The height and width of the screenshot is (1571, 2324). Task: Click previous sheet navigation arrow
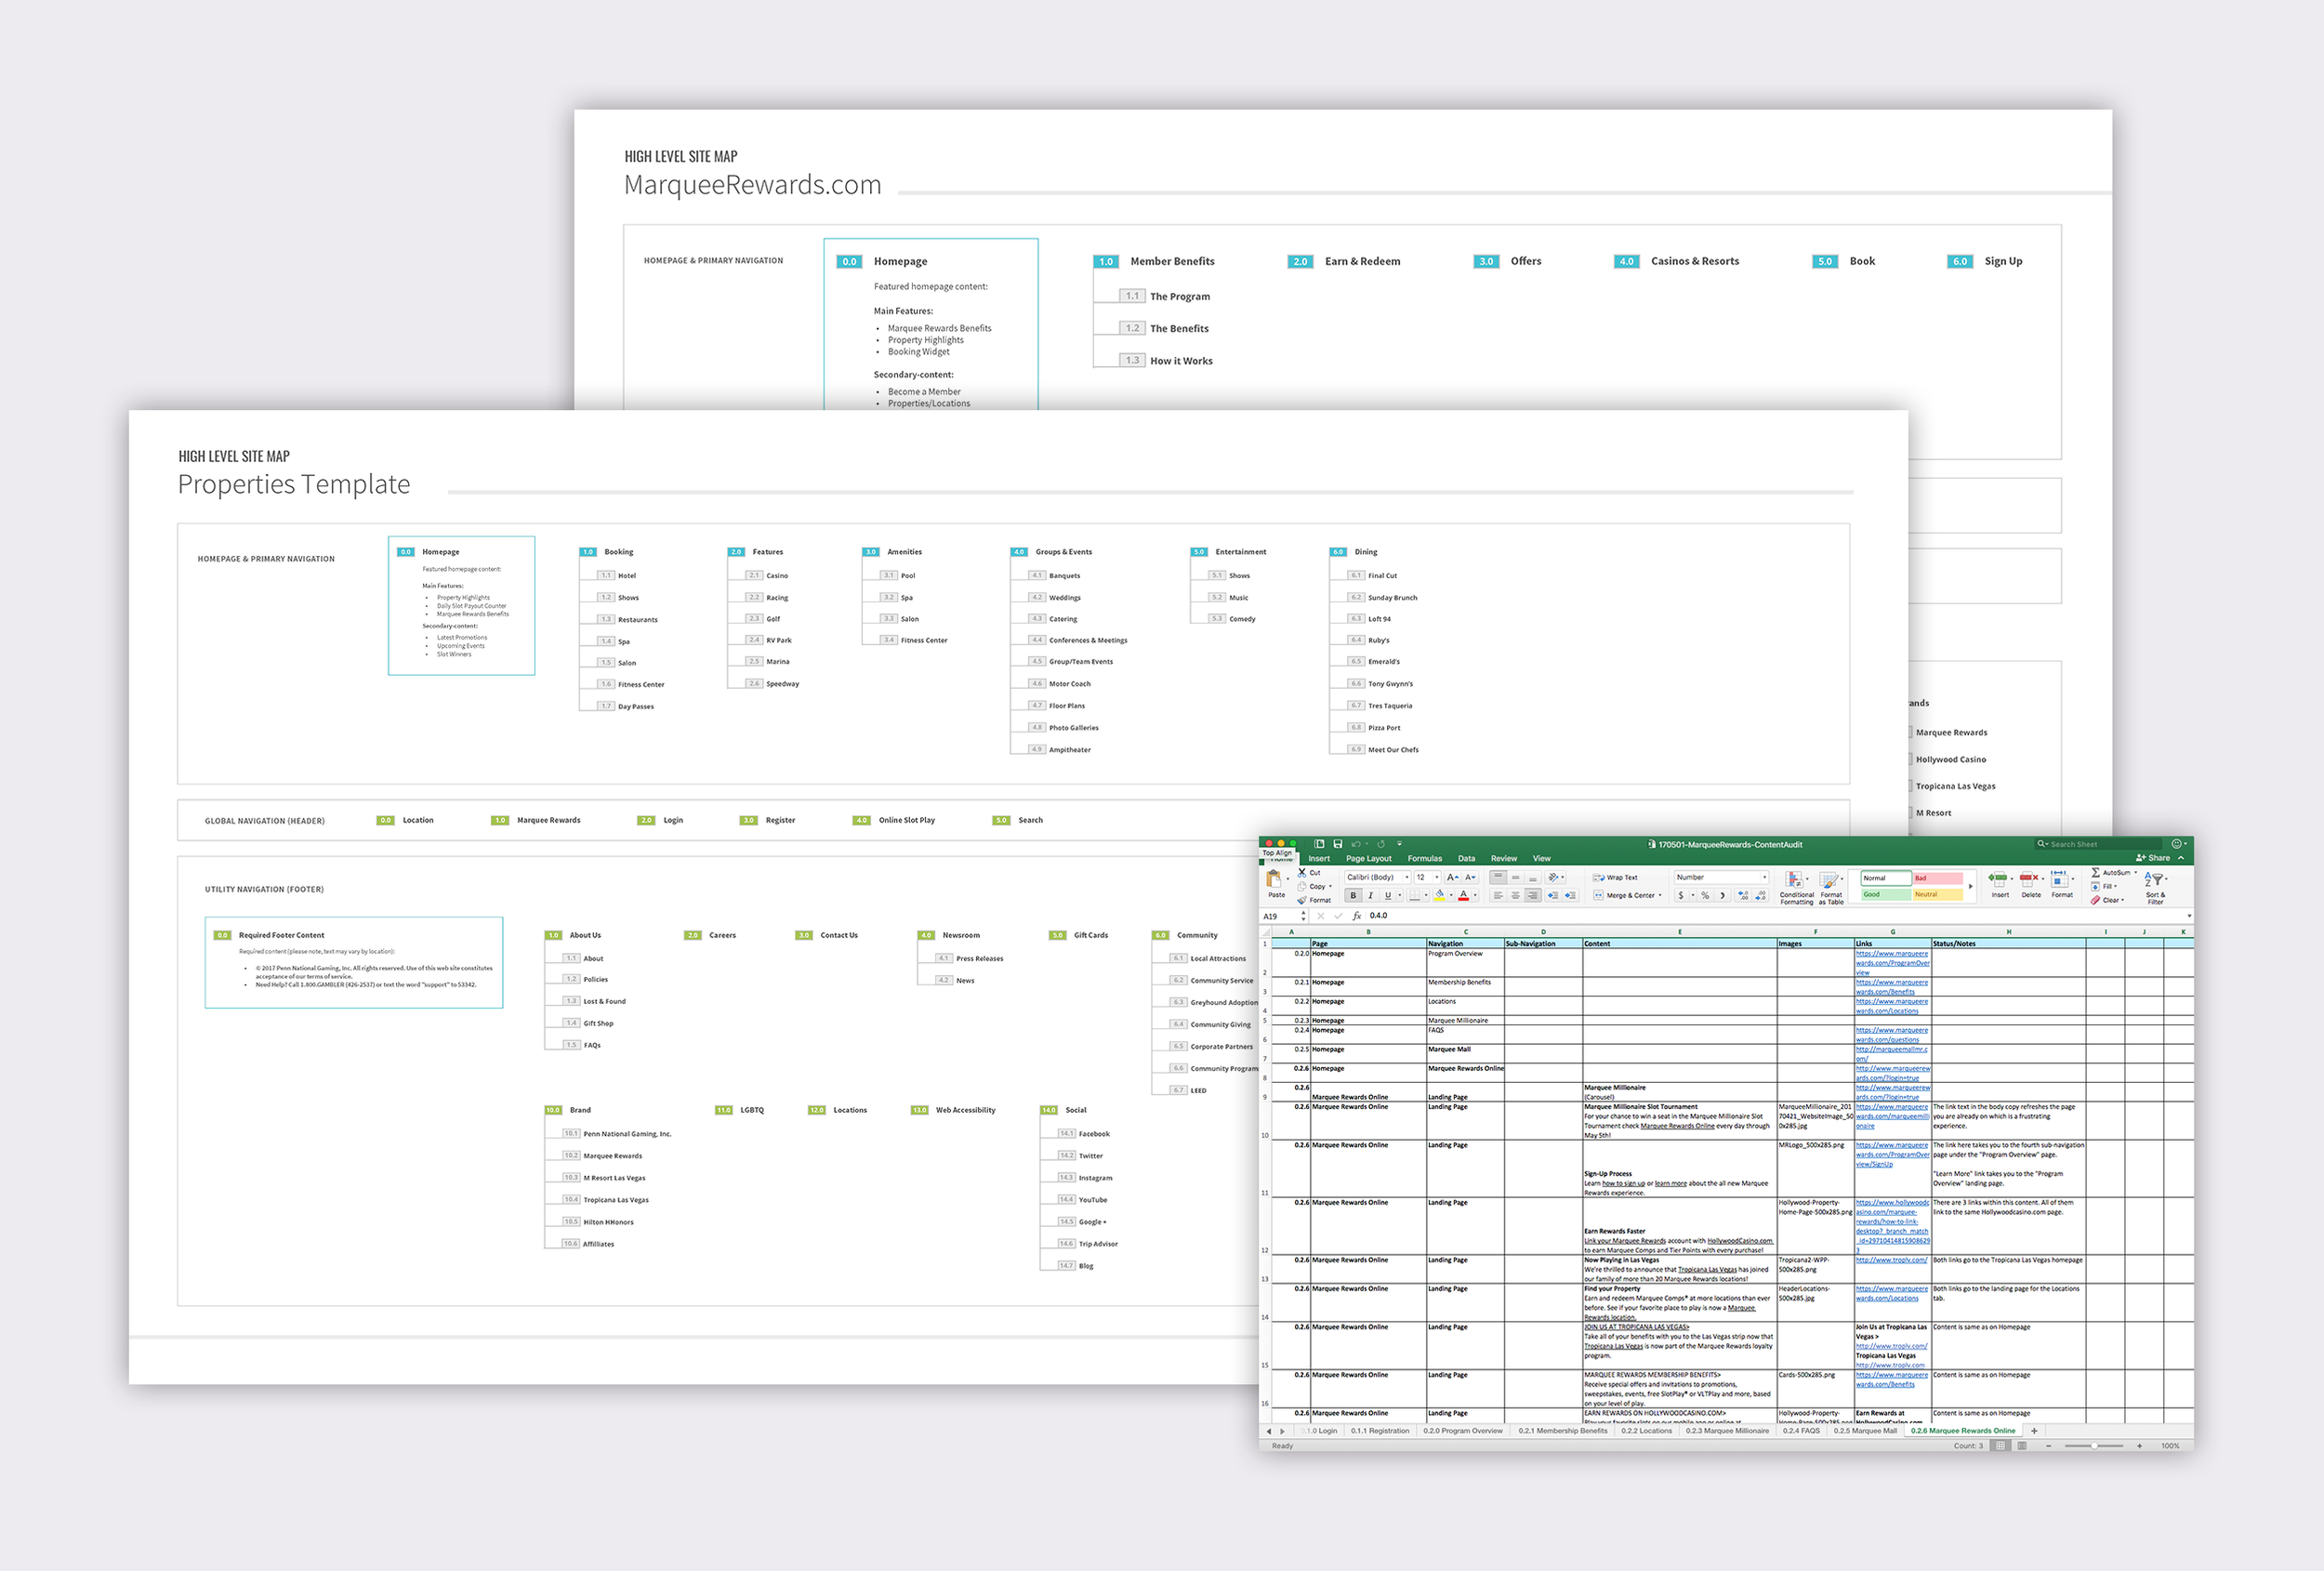click(x=1269, y=1431)
